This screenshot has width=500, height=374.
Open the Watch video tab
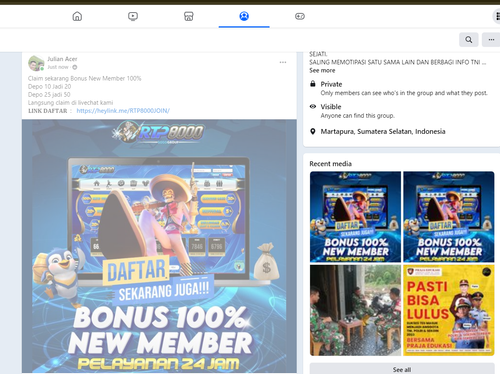[133, 16]
